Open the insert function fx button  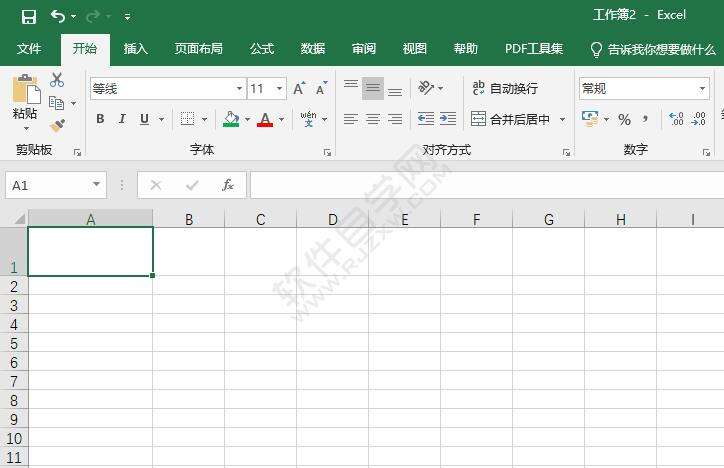[228, 185]
